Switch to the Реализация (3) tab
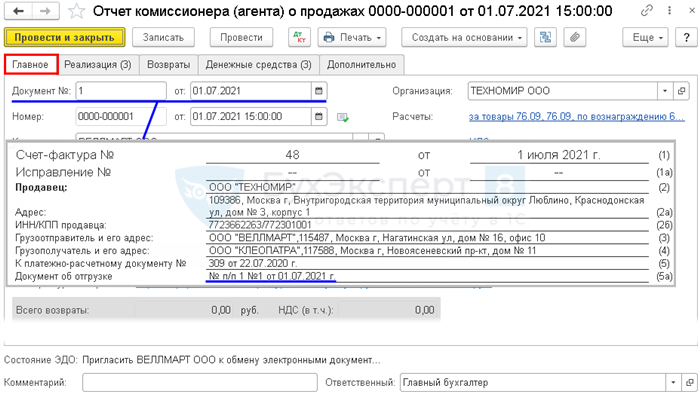700x394 pixels. point(98,65)
